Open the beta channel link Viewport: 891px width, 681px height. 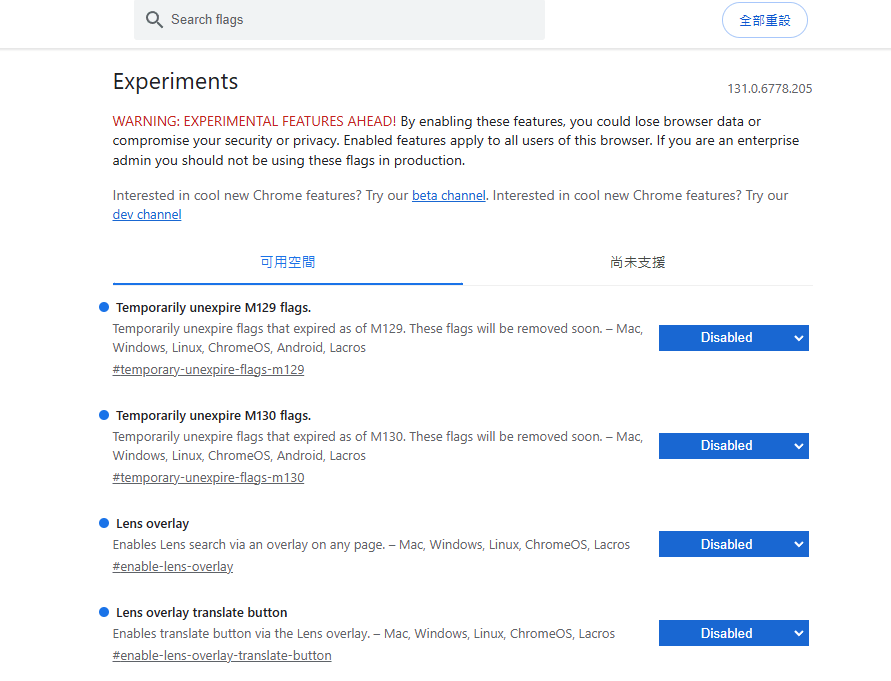point(448,196)
